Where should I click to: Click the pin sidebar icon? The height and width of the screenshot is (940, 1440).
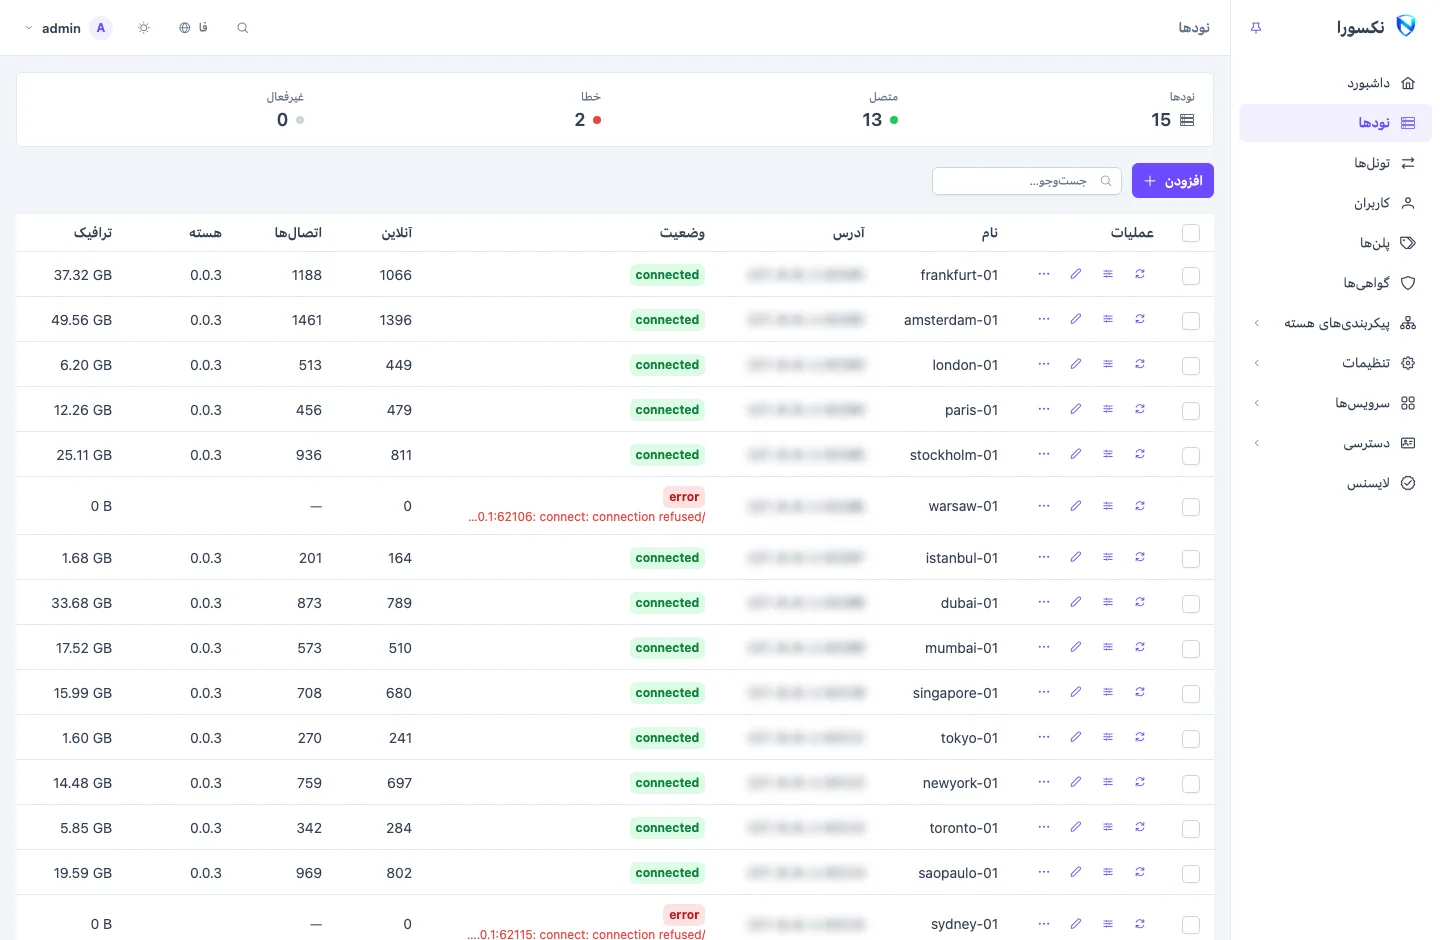click(1256, 28)
